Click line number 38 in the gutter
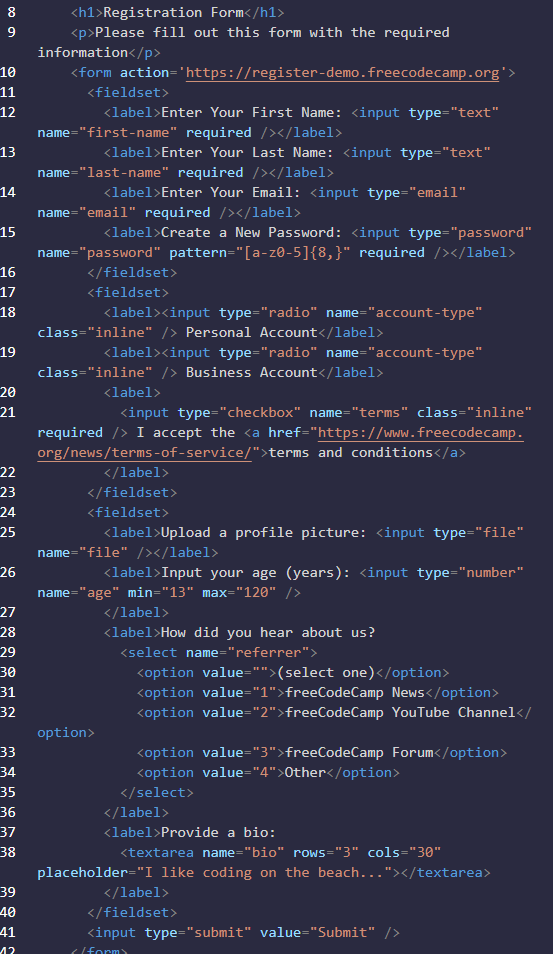Screen dimensions: 553x954 [x=8, y=852]
